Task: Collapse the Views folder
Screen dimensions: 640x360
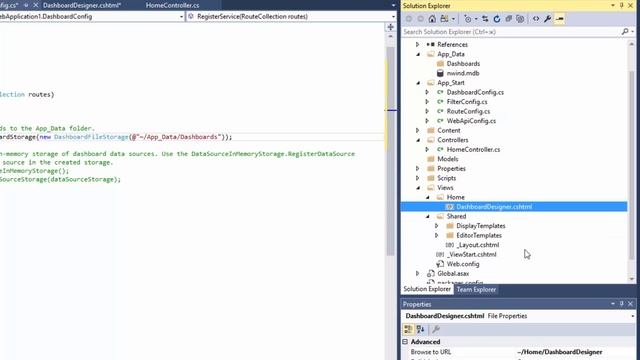Action: point(418,187)
